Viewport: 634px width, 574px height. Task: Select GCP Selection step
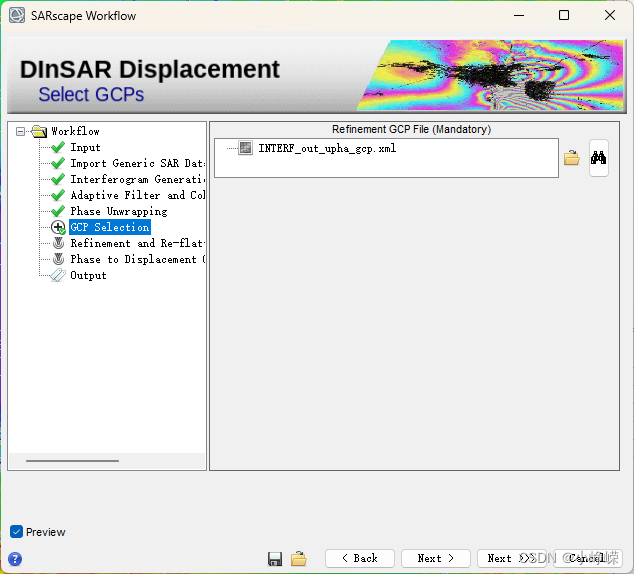[x=110, y=227]
